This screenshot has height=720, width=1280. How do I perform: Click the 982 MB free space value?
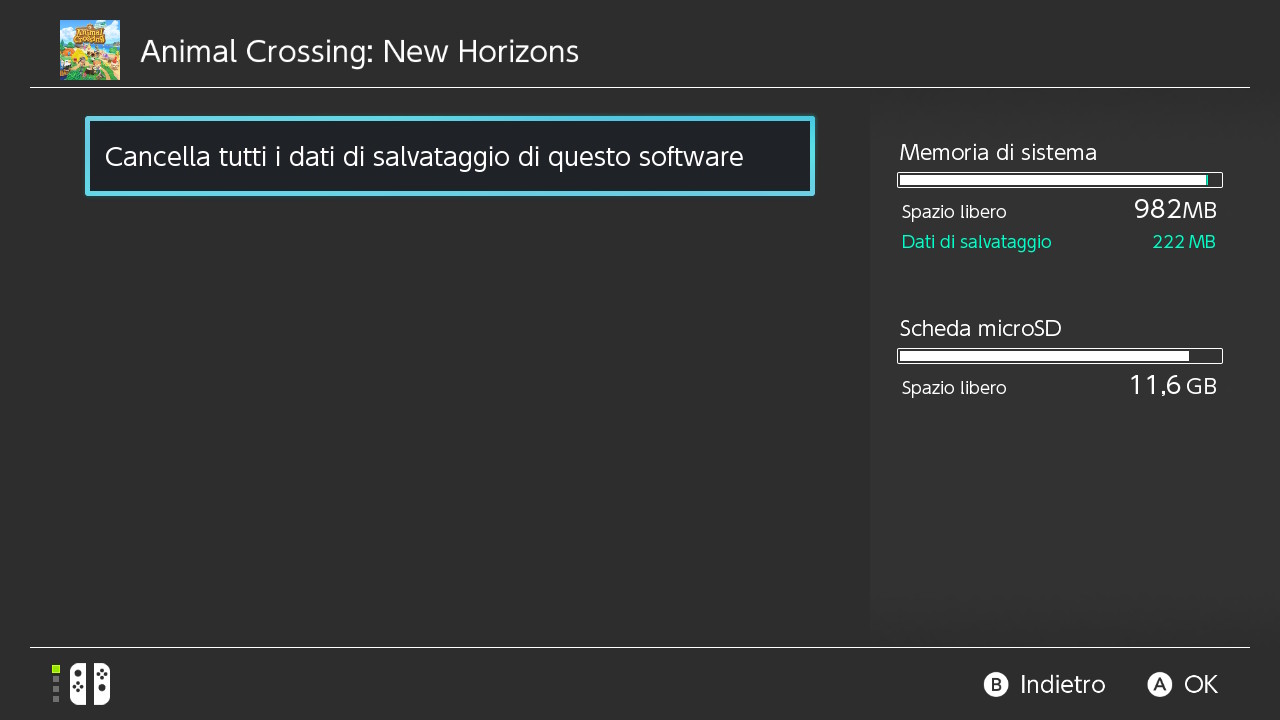pos(1175,210)
